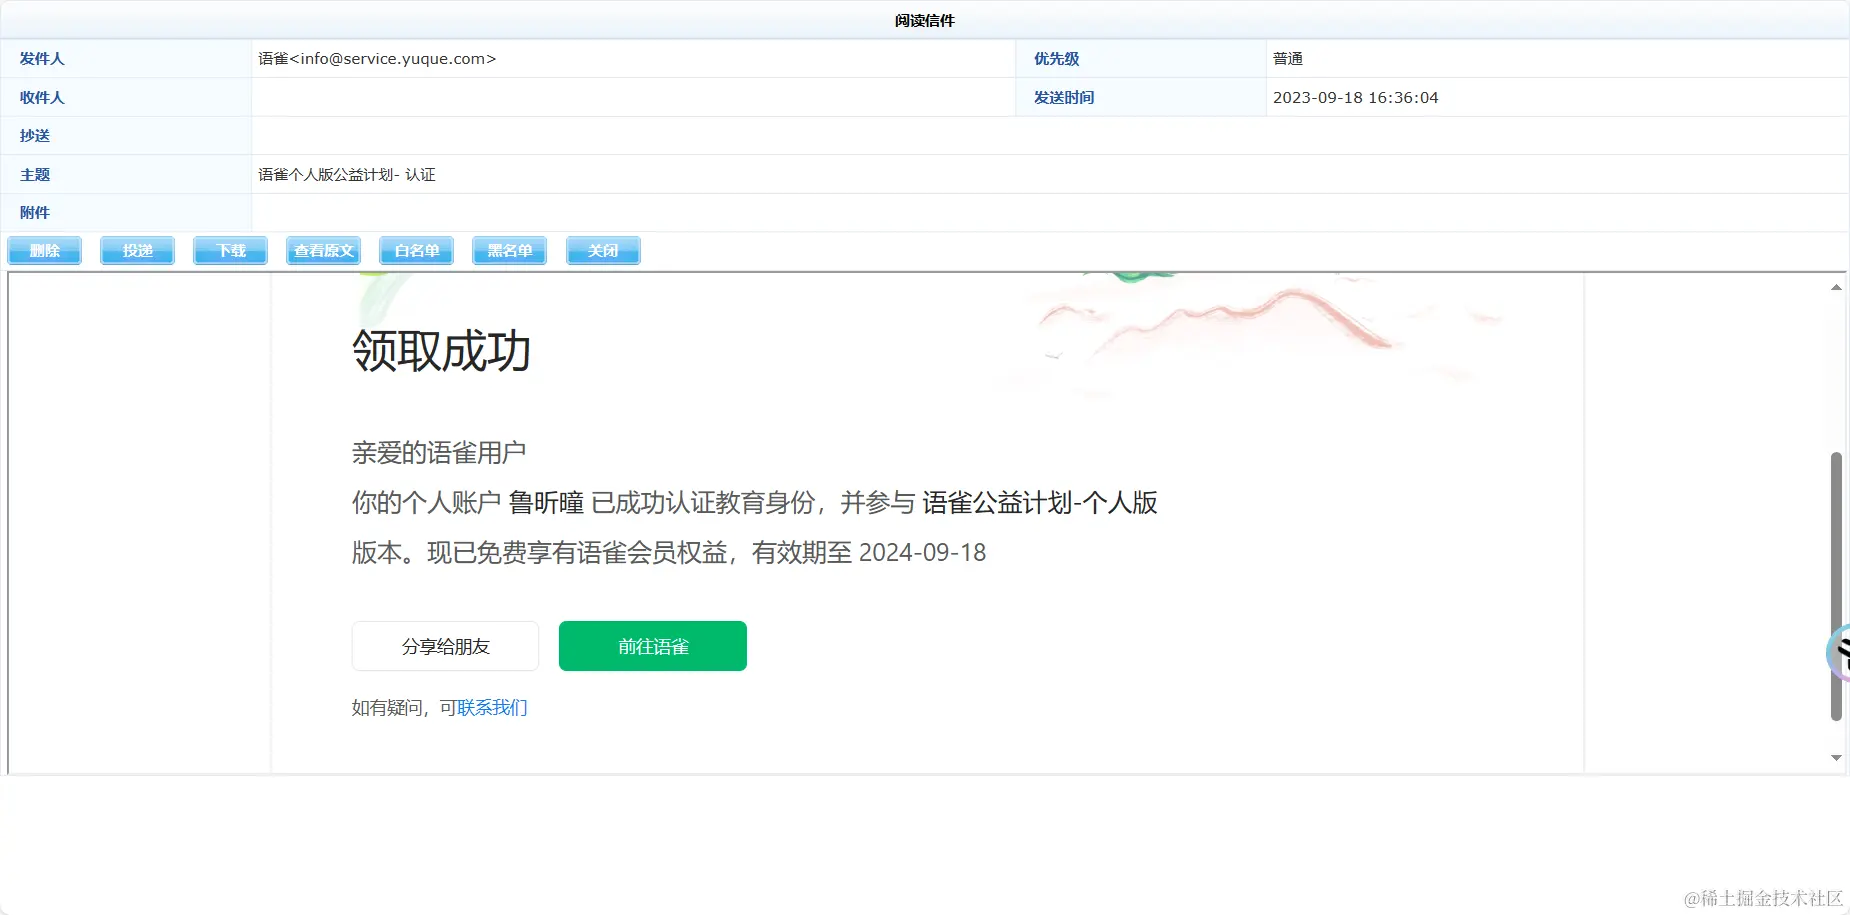Screen dimensions: 1850x915
Task: Open Yuque via green 前往语雀 button
Action: pyautogui.click(x=653, y=646)
